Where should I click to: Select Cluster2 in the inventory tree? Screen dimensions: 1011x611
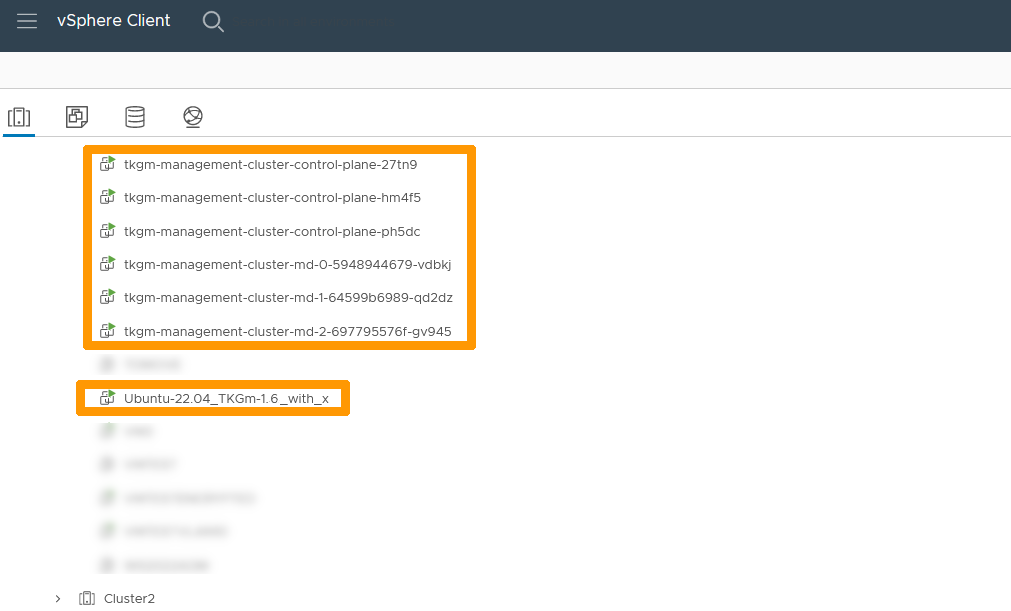tap(129, 599)
